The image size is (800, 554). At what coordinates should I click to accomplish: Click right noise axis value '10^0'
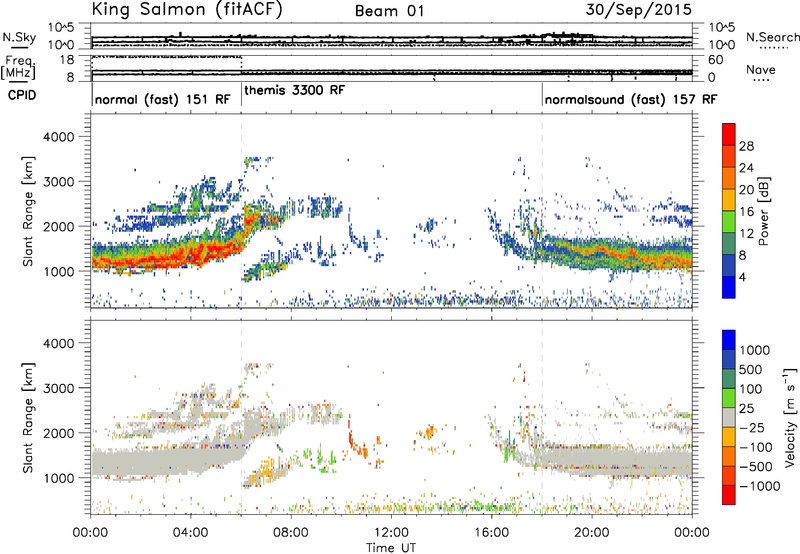click(x=721, y=45)
